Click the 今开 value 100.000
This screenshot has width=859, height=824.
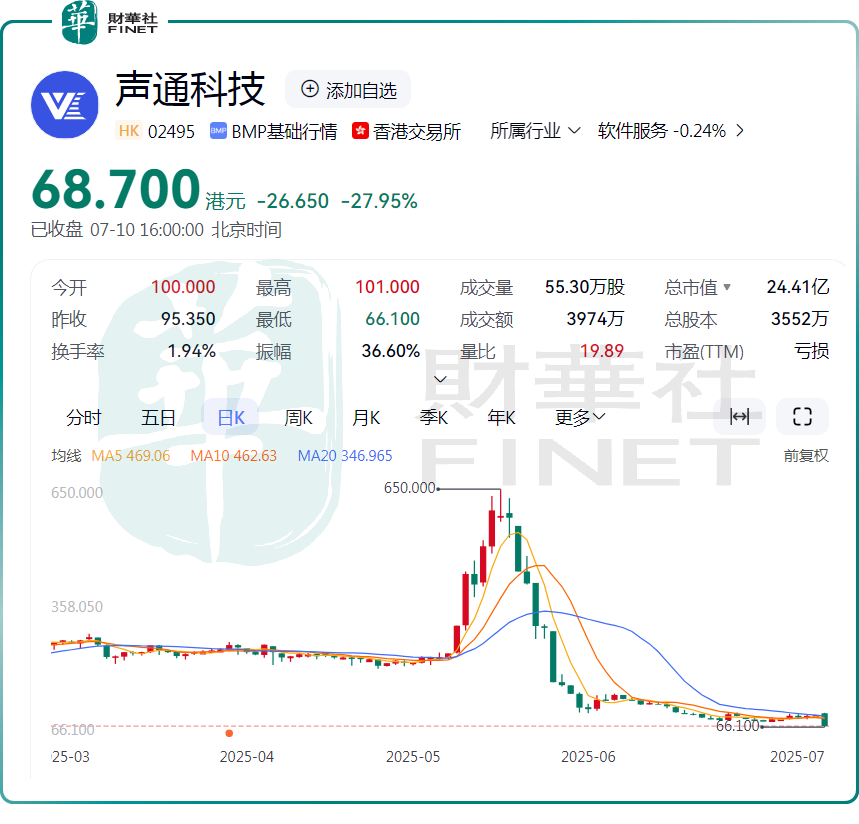(183, 287)
